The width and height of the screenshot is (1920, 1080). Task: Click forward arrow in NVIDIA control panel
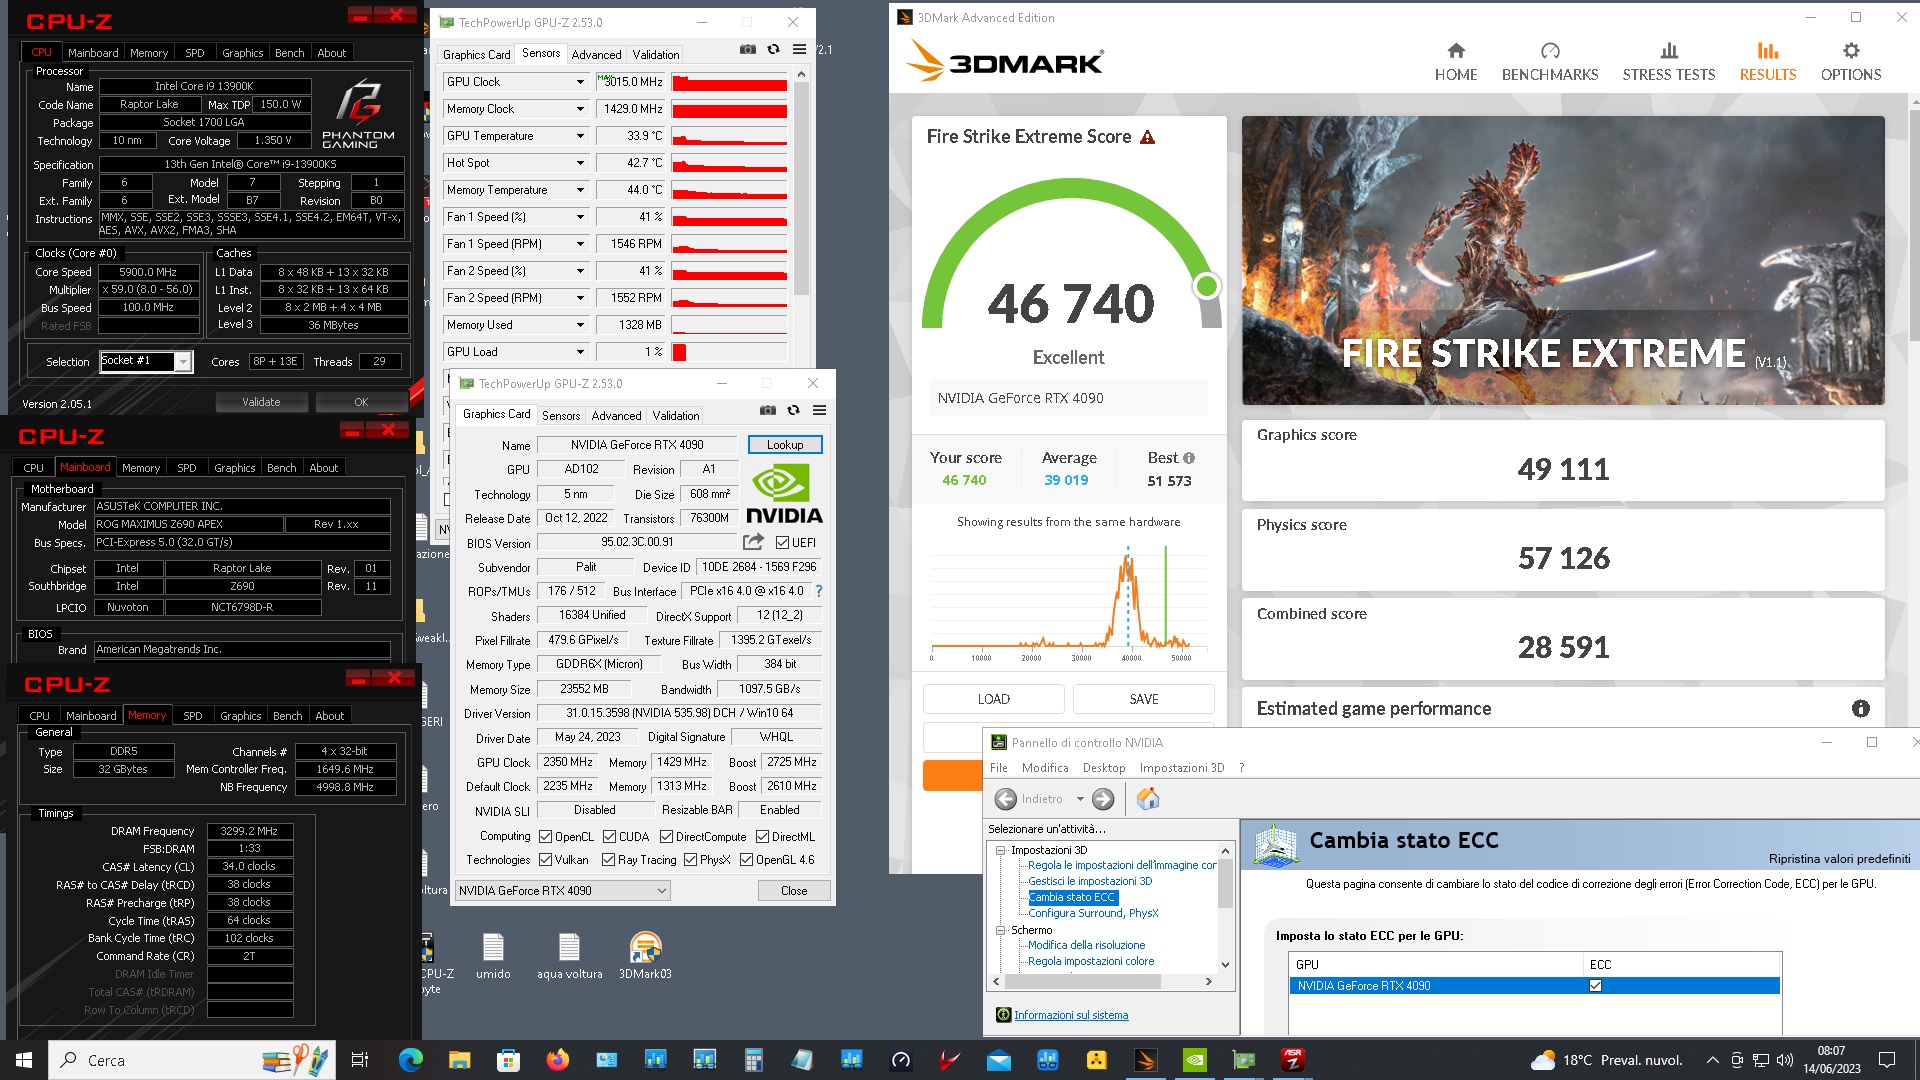(x=1103, y=799)
